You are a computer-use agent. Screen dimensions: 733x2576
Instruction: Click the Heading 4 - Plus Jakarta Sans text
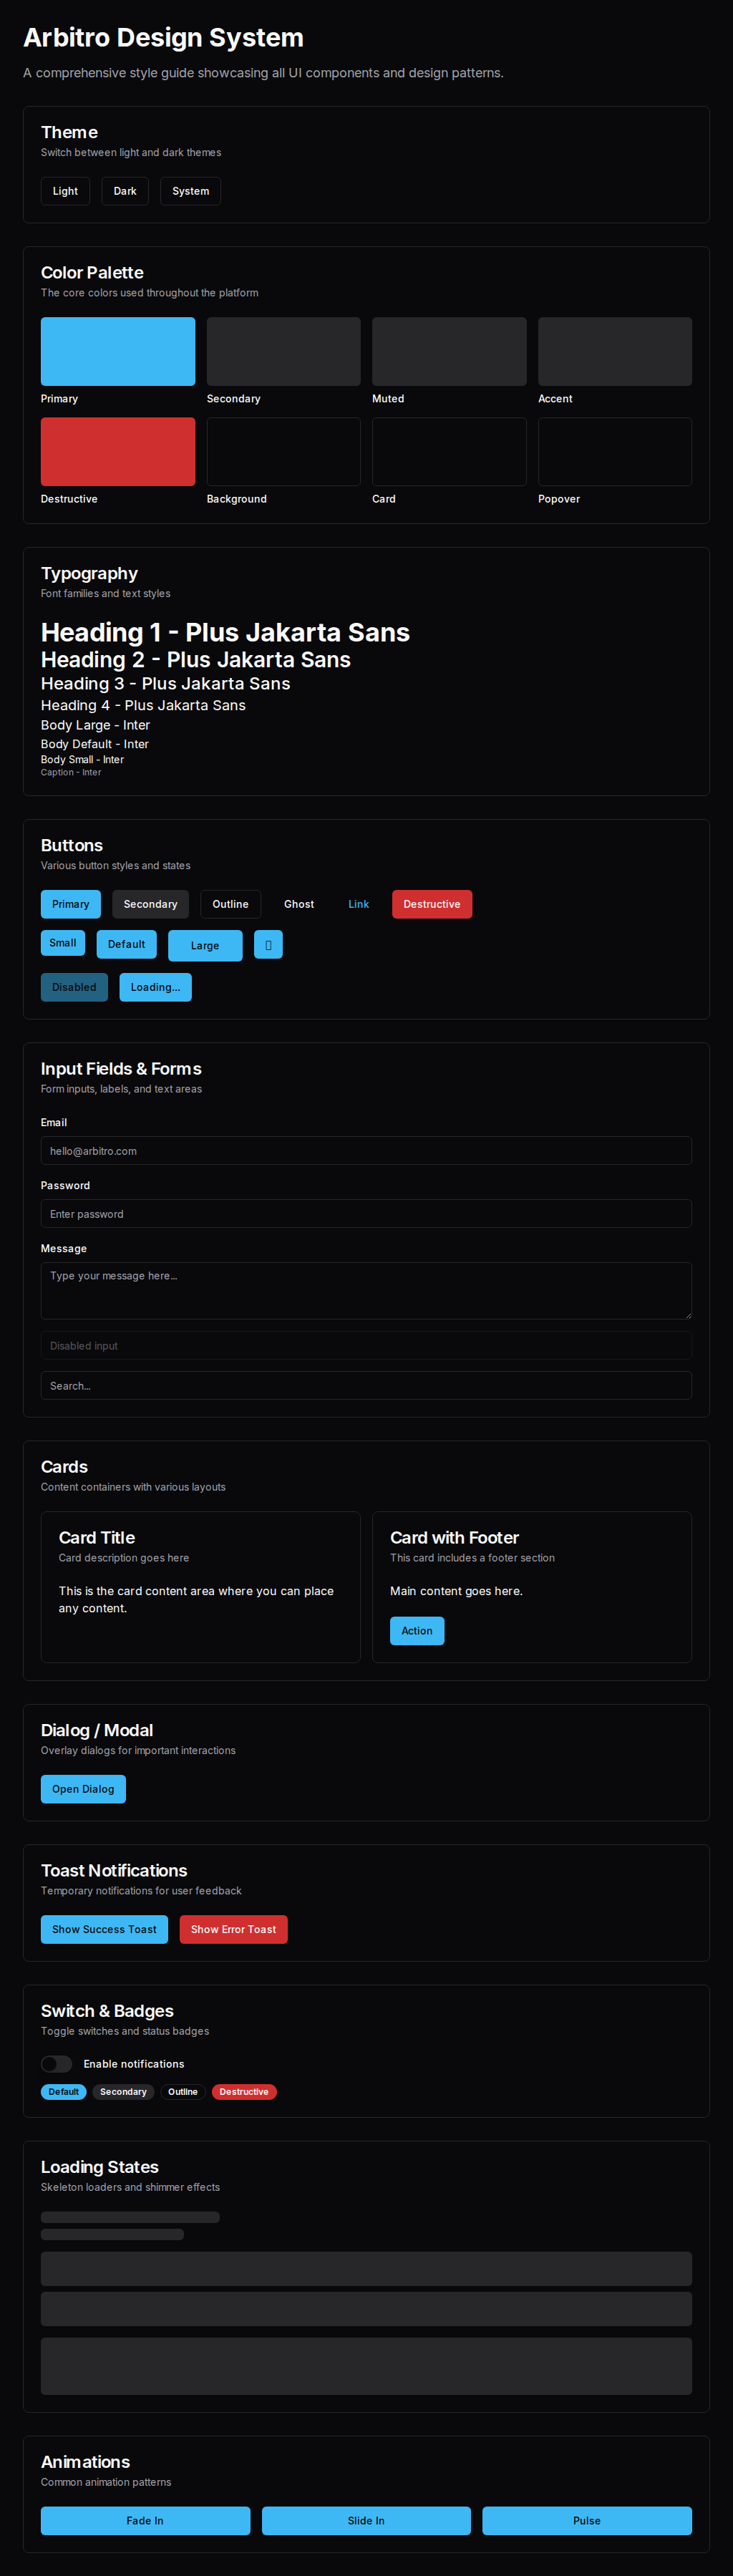coord(143,705)
